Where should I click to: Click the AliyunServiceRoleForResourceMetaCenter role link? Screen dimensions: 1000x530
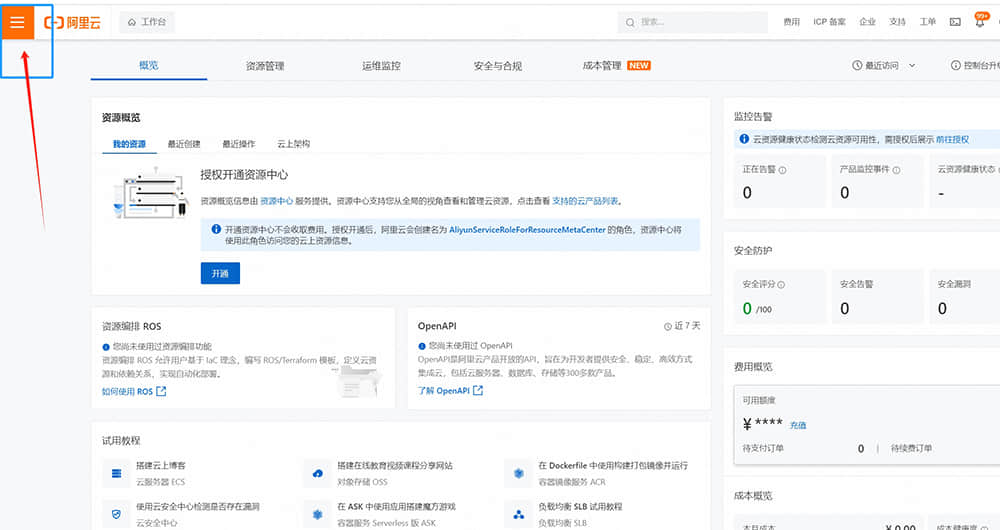point(527,230)
